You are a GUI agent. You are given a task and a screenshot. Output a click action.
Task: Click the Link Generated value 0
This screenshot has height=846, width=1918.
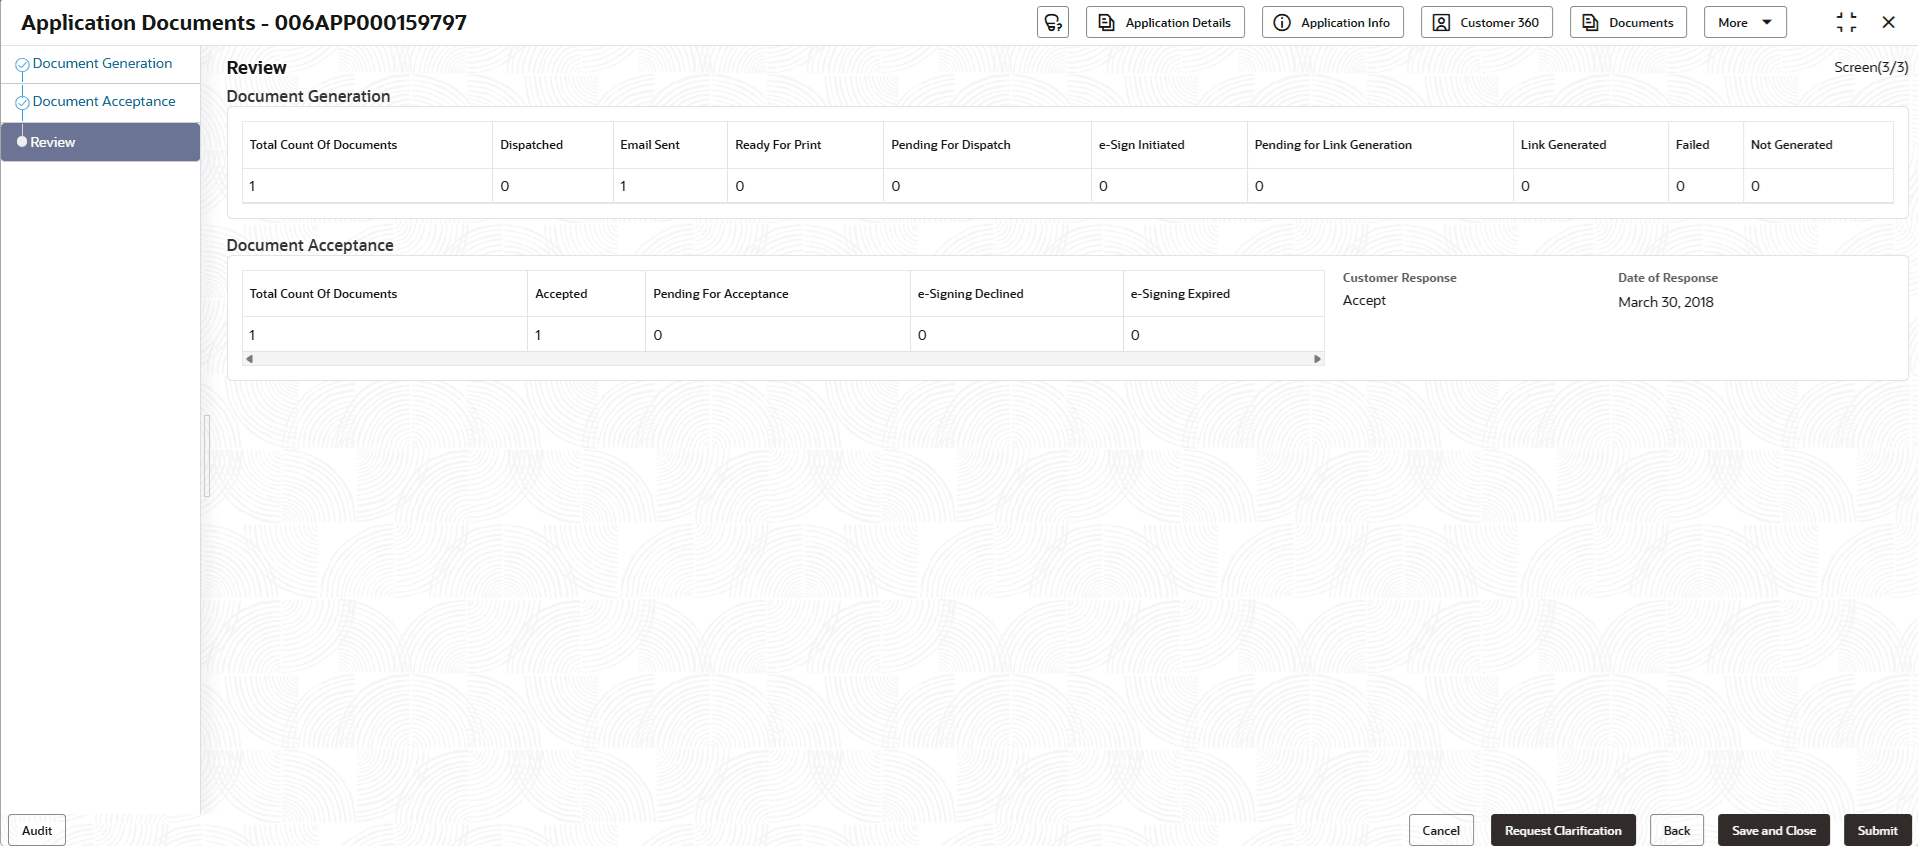coord(1525,186)
